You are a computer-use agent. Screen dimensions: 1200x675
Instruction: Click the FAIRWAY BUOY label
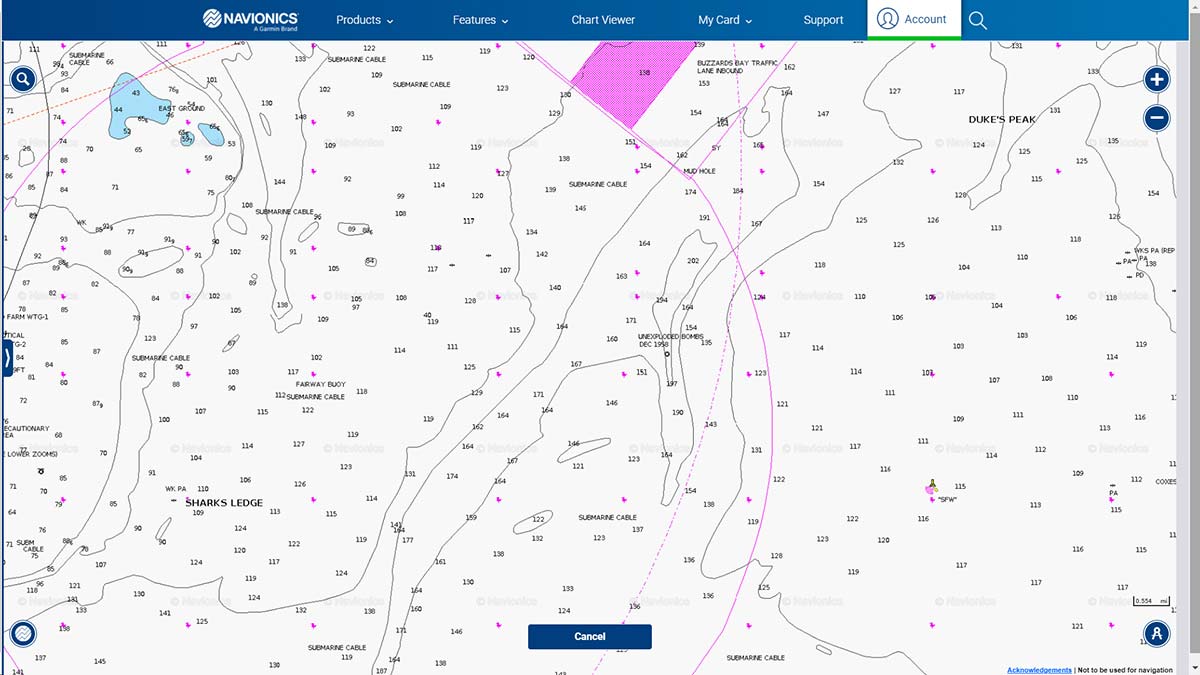[x=320, y=384]
